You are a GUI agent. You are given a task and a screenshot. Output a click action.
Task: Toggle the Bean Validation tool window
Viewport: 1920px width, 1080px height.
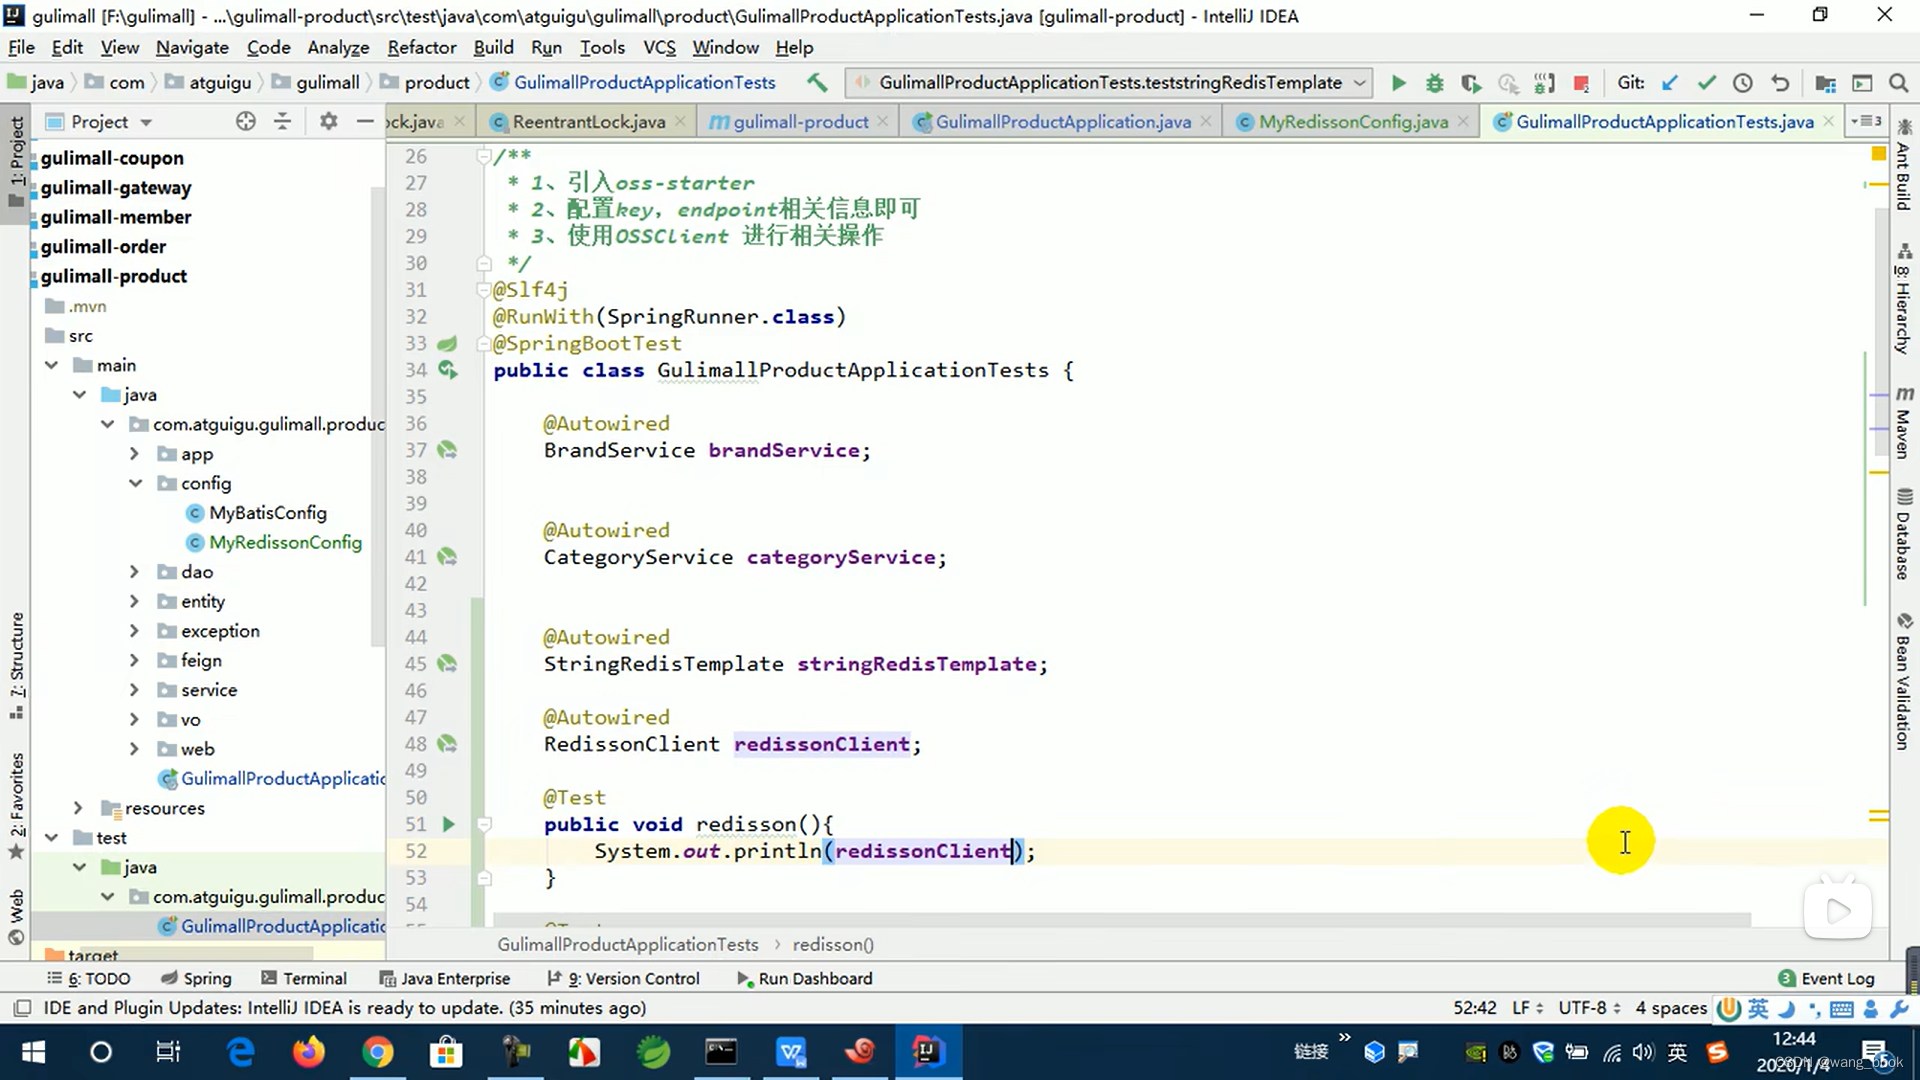(x=1904, y=682)
